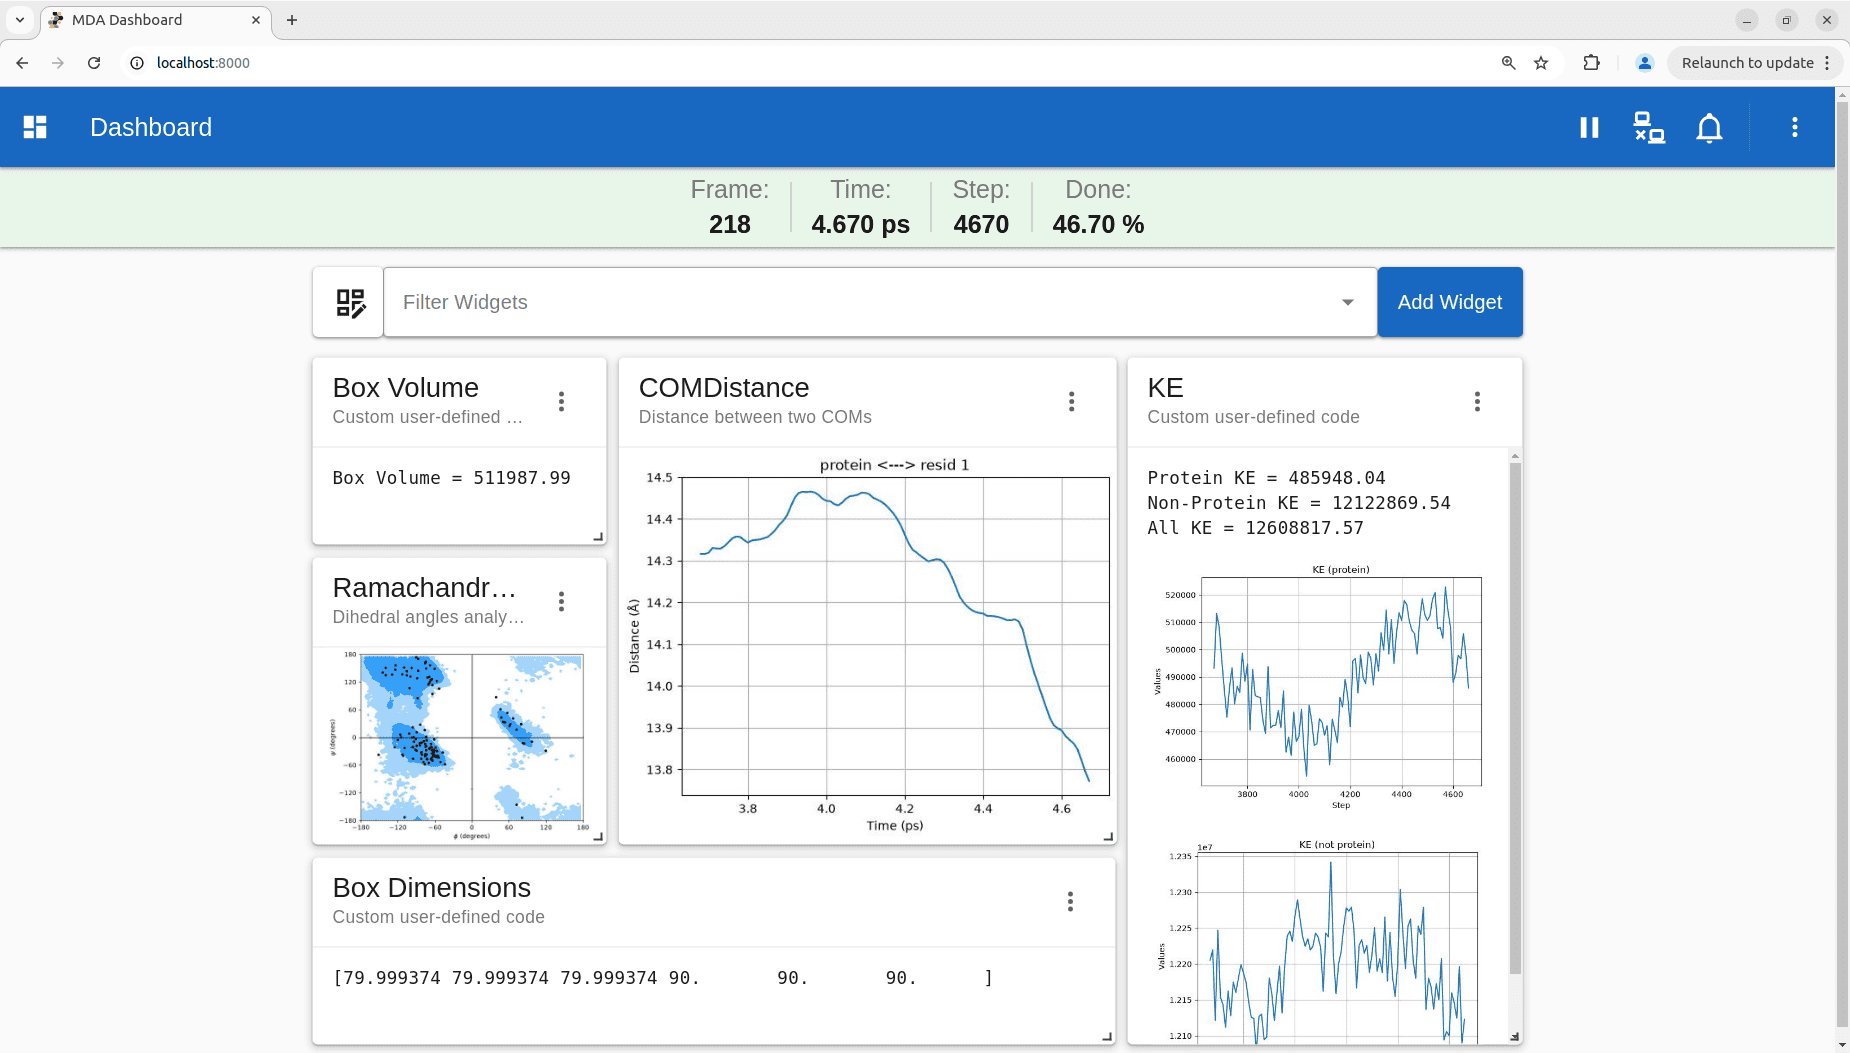The width and height of the screenshot is (1850, 1053).
Task: Reload the page
Action: [x=94, y=62]
